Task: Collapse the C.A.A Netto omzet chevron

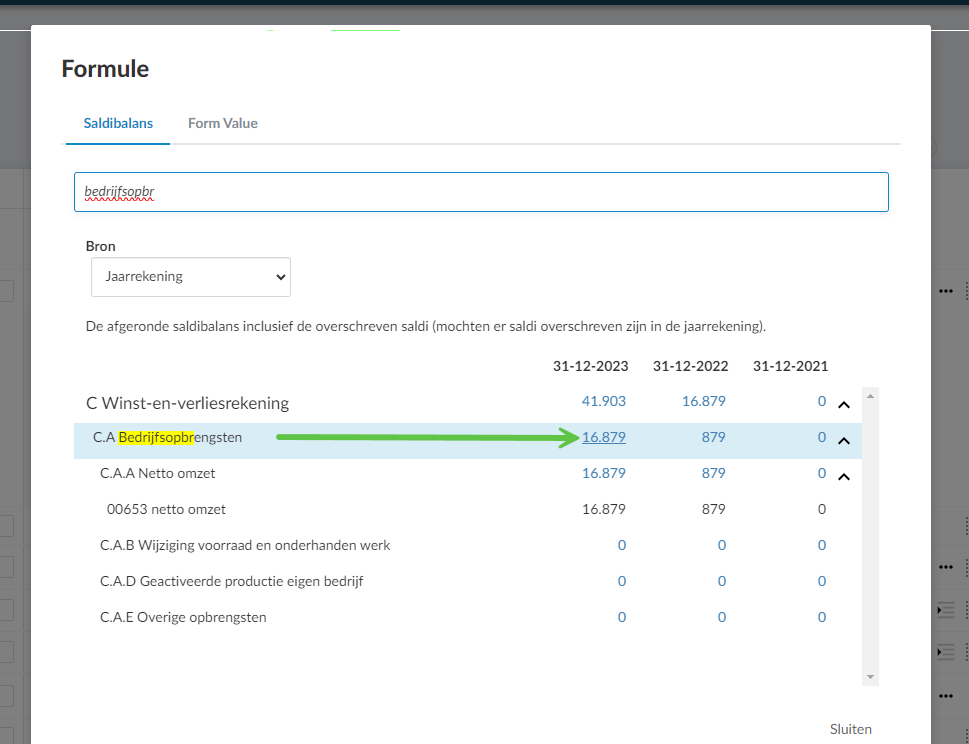Action: pyautogui.click(x=844, y=476)
